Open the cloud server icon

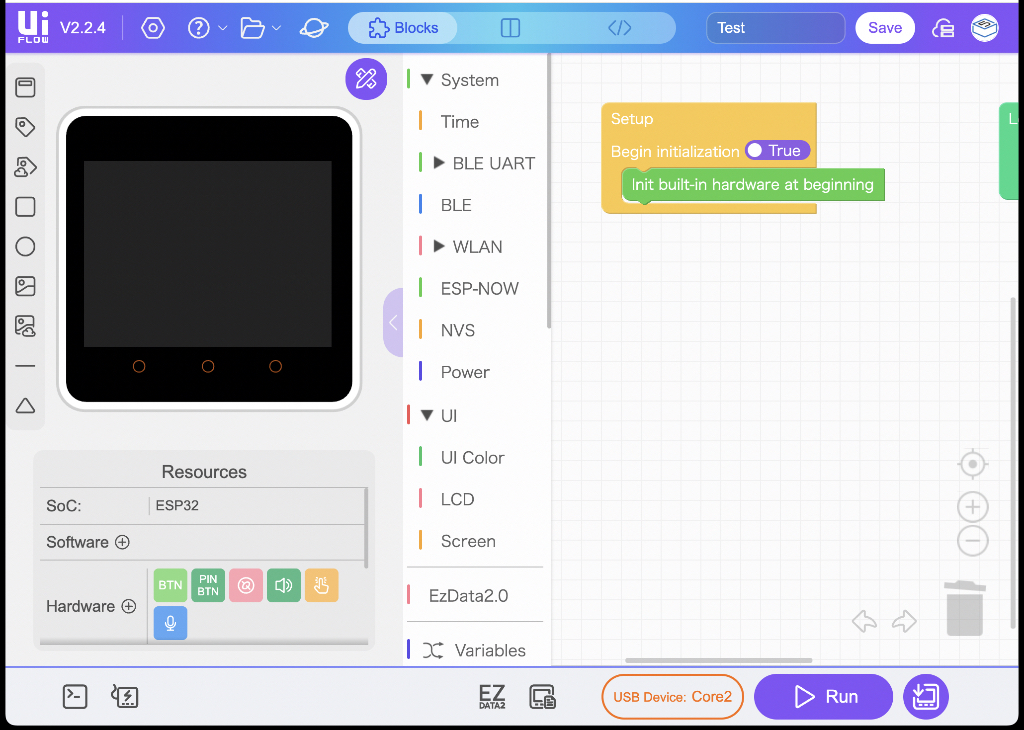click(x=943, y=28)
